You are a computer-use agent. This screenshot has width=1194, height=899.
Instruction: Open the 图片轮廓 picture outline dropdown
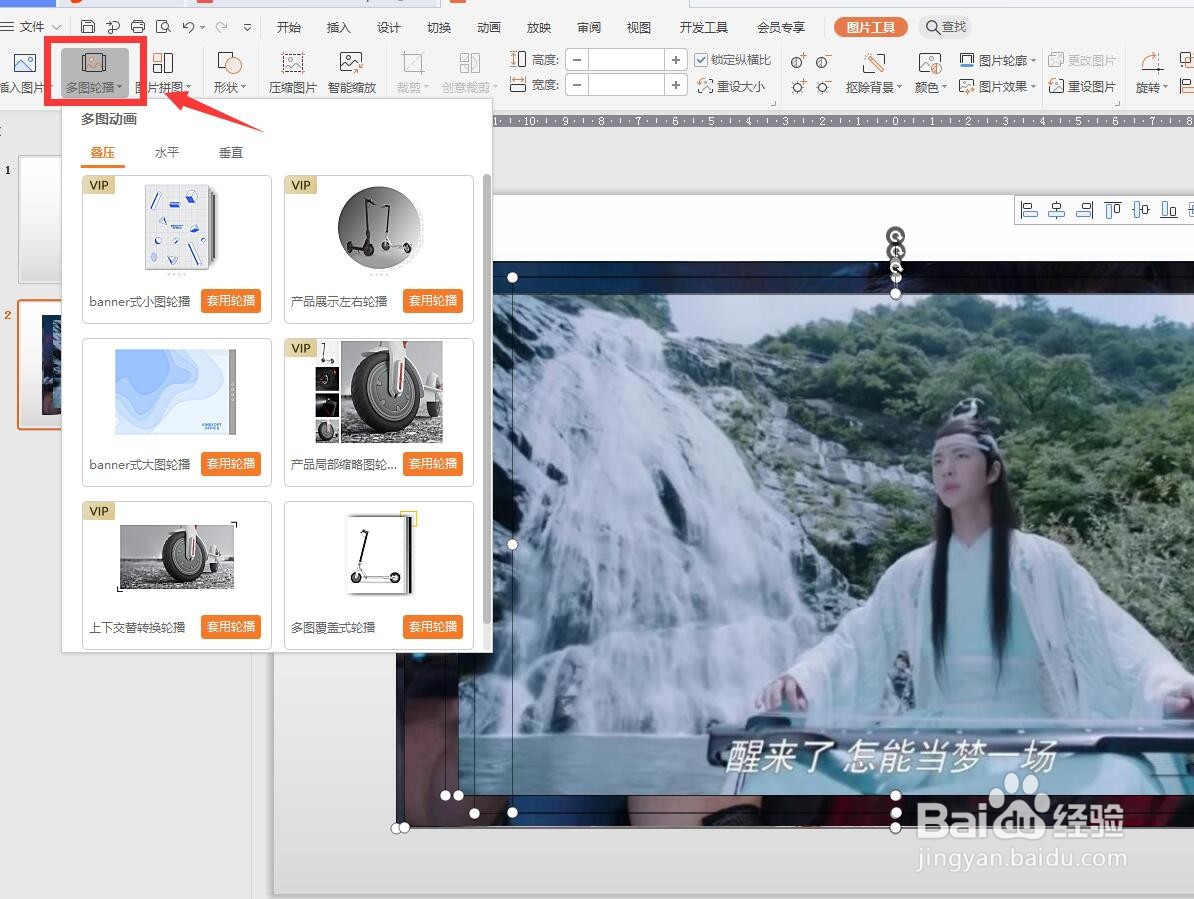coord(998,59)
